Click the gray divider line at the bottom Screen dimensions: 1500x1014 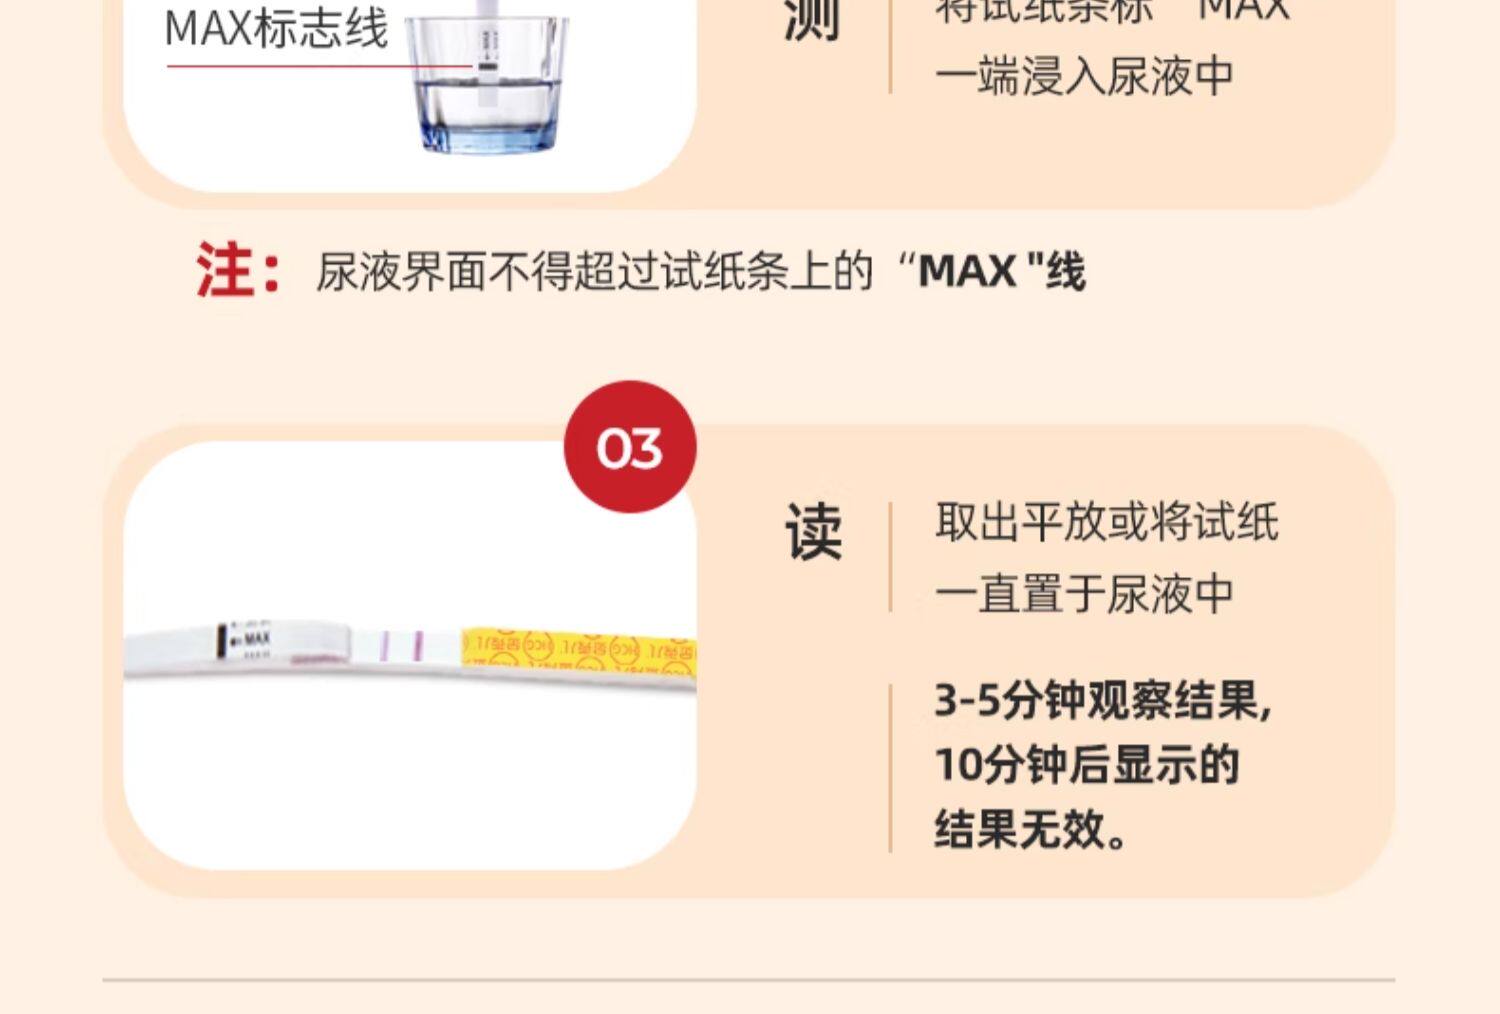coord(748,980)
